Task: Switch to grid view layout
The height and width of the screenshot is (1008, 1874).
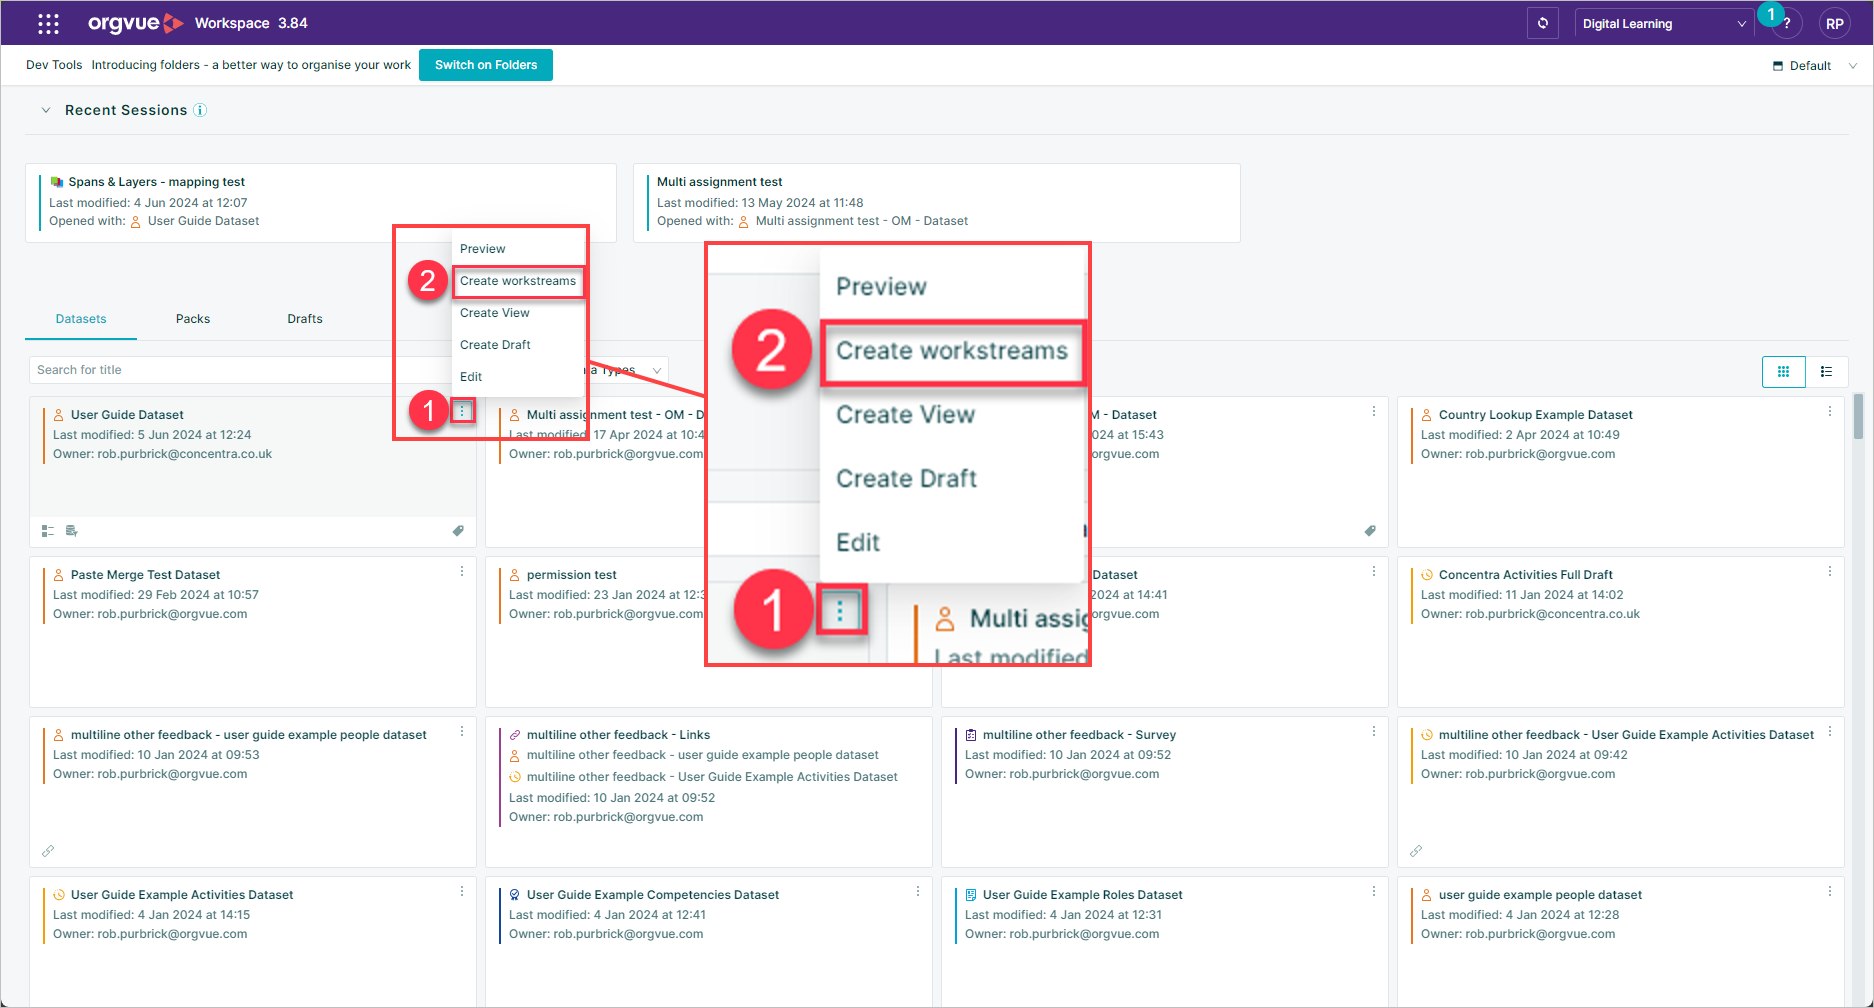Action: pos(1783,371)
